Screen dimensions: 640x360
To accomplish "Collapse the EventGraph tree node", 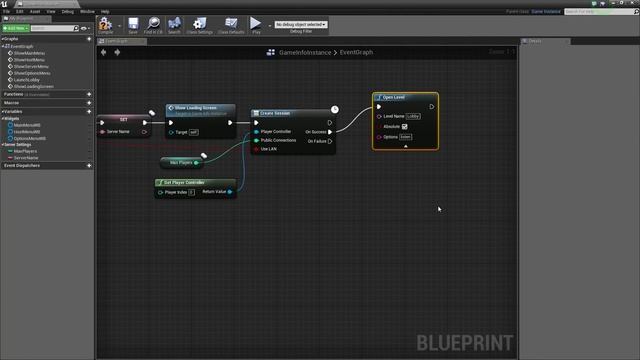I will [3, 46].
